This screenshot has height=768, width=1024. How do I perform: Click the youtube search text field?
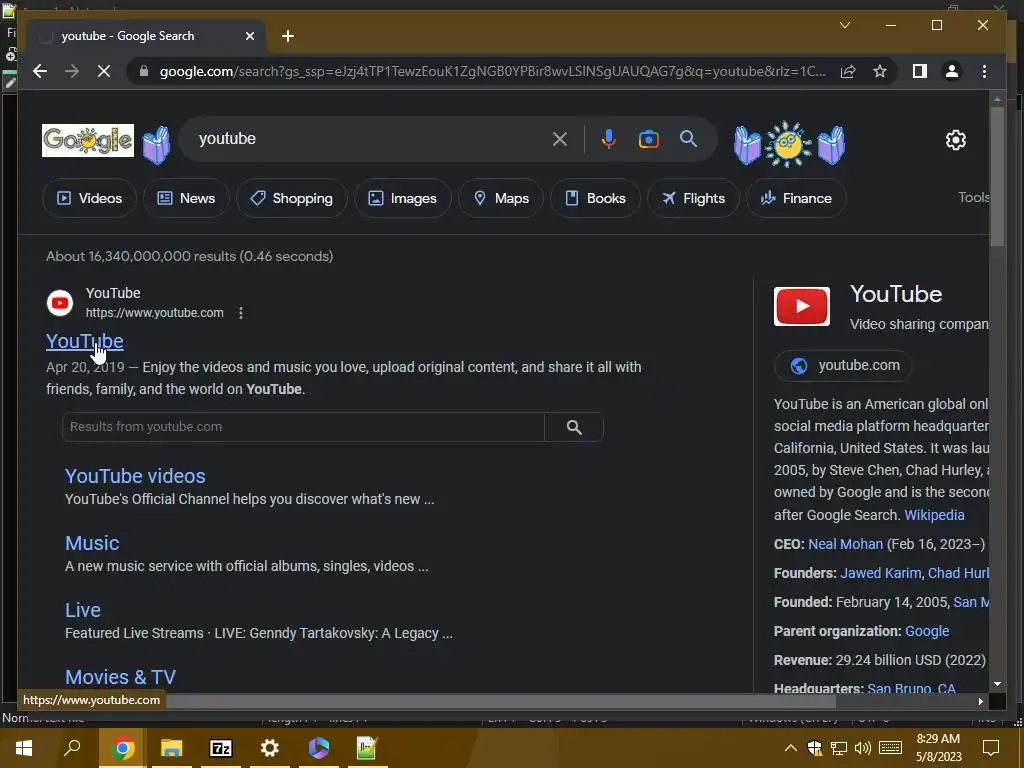click(x=372, y=138)
